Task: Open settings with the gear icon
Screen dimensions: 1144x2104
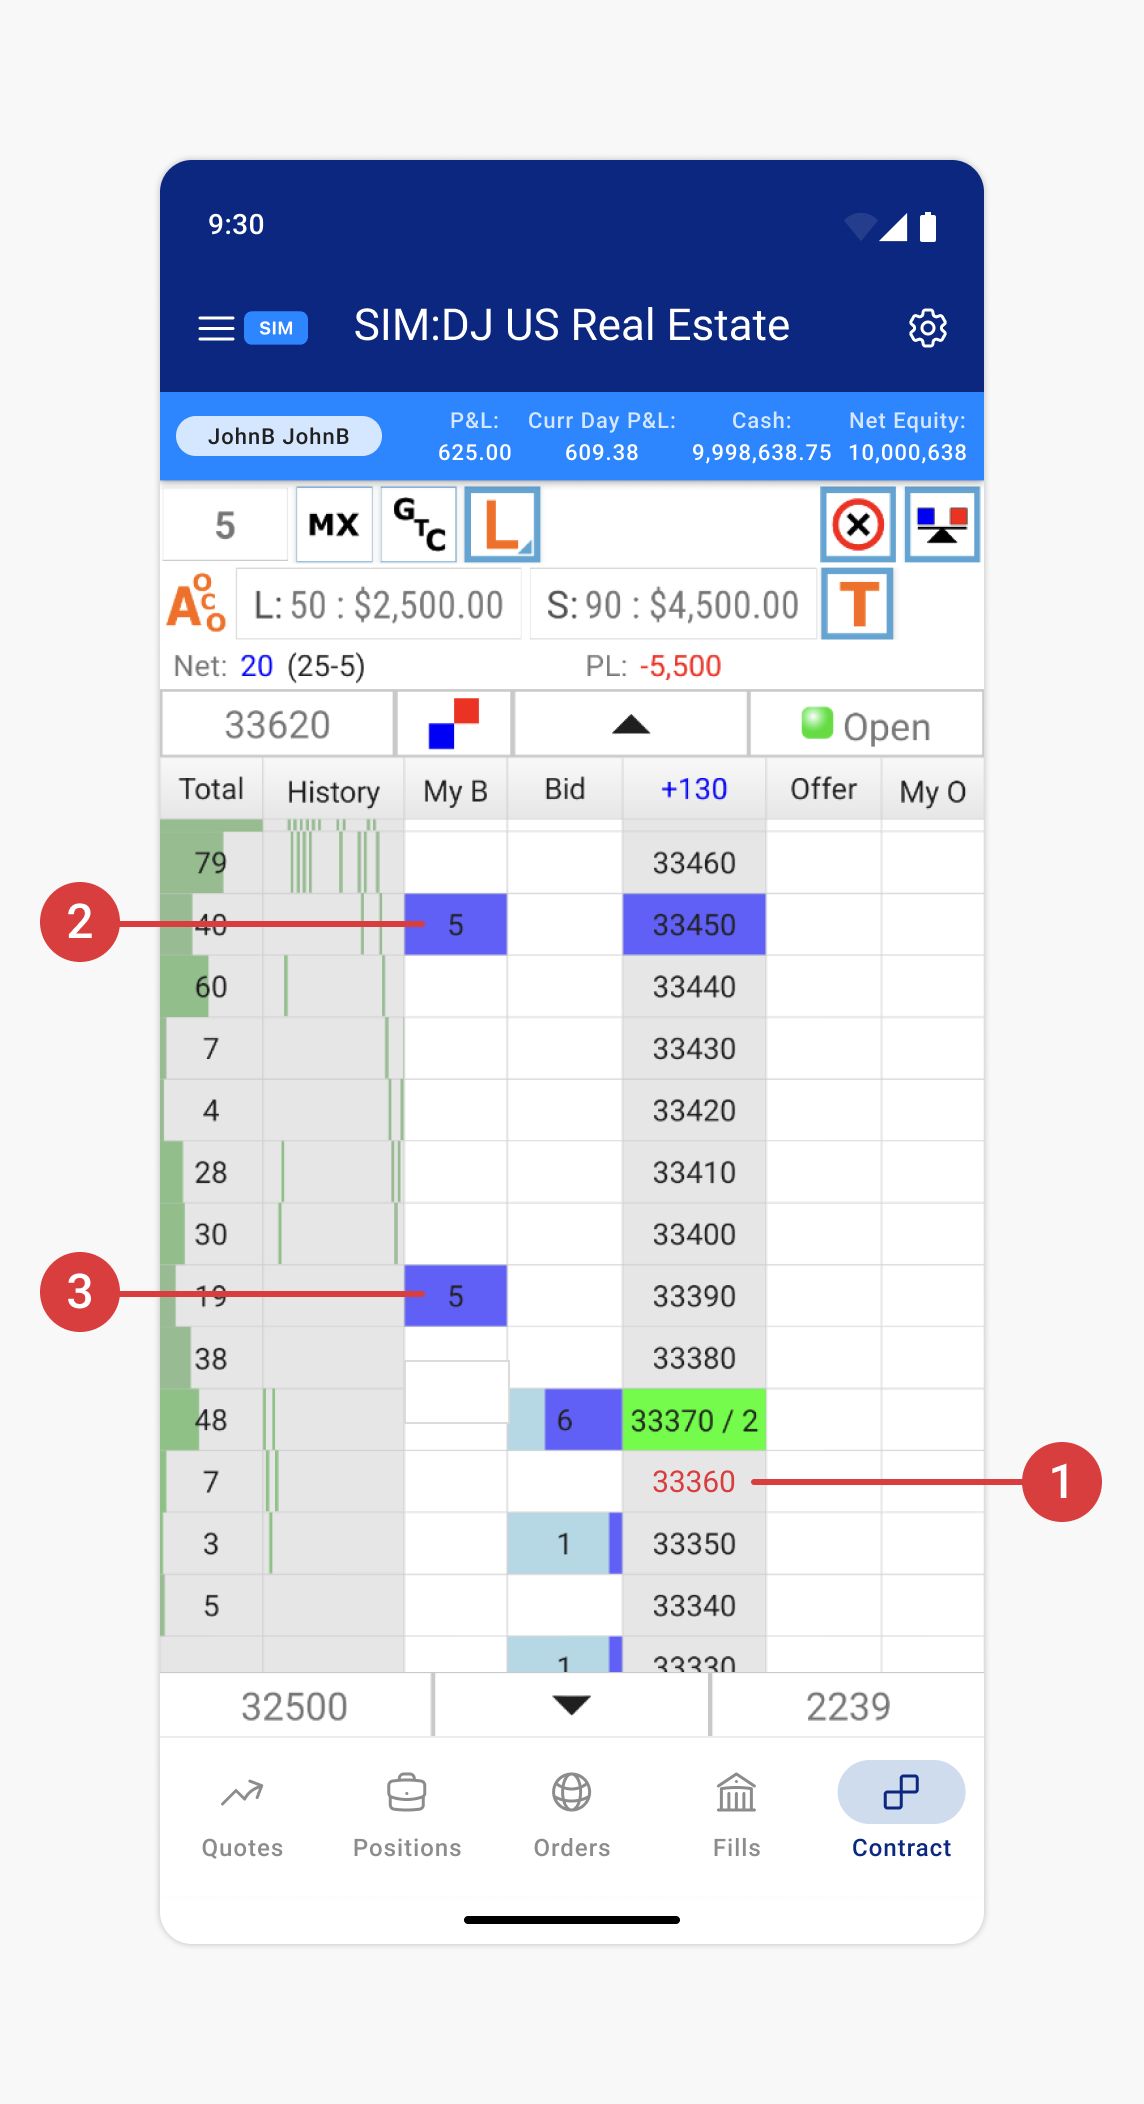Action: point(927,328)
